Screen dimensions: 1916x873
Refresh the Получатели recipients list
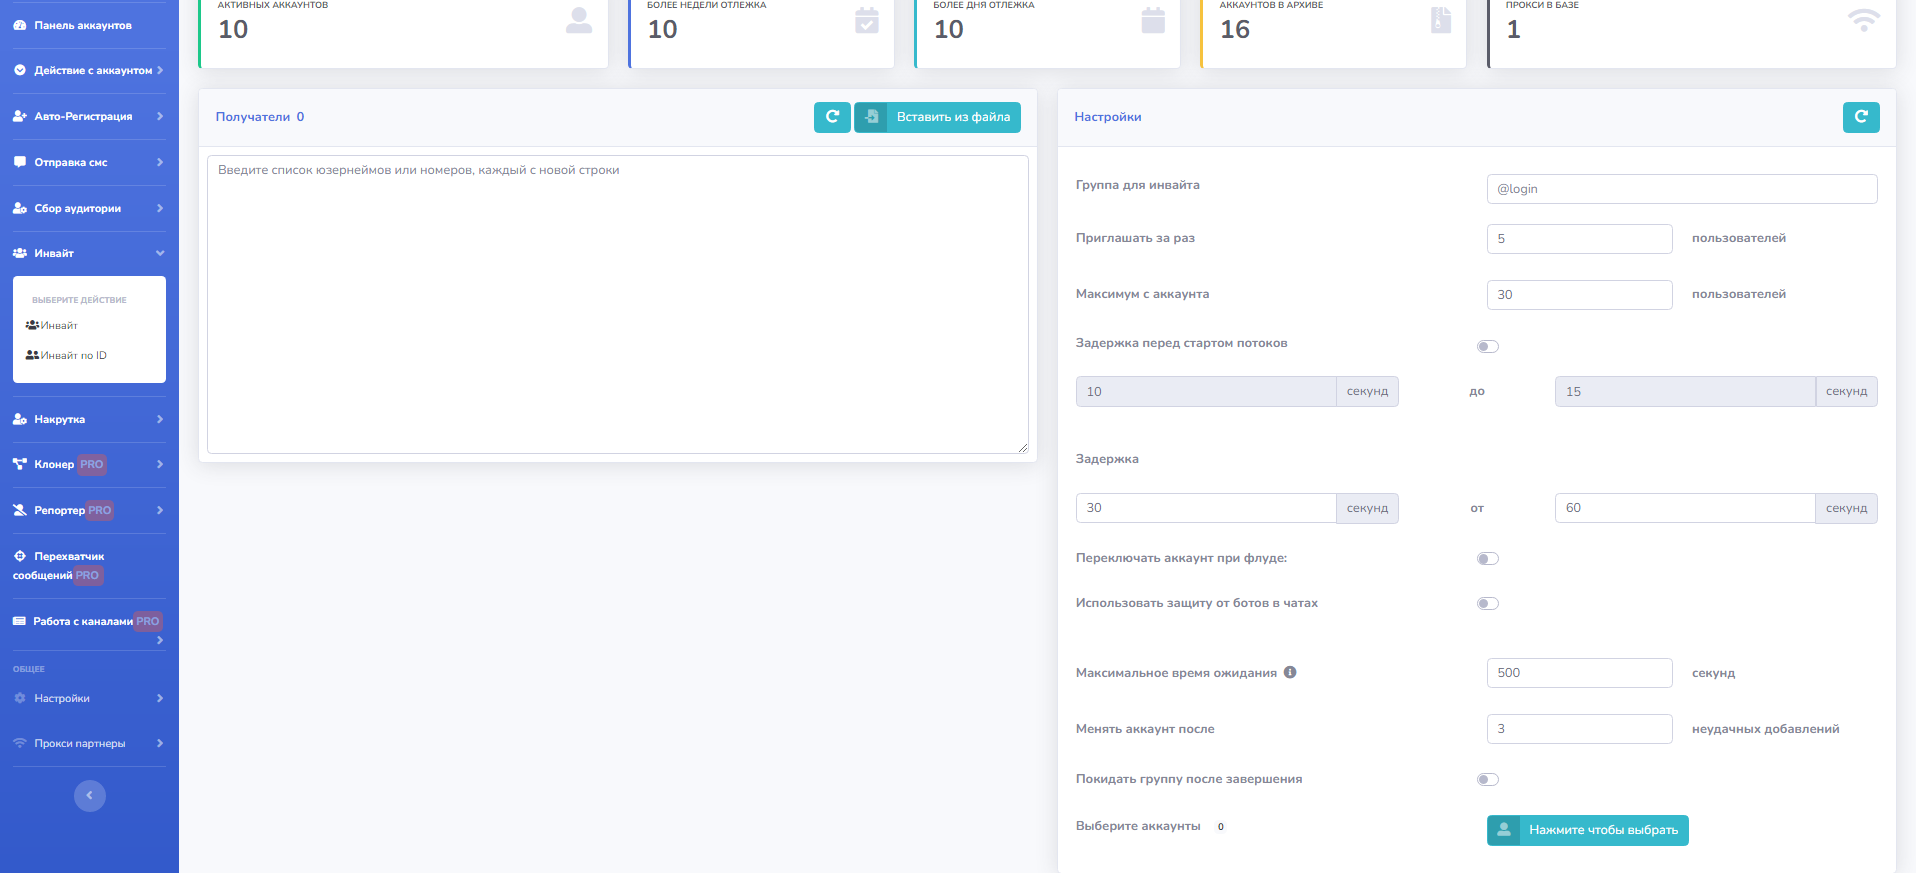(832, 117)
